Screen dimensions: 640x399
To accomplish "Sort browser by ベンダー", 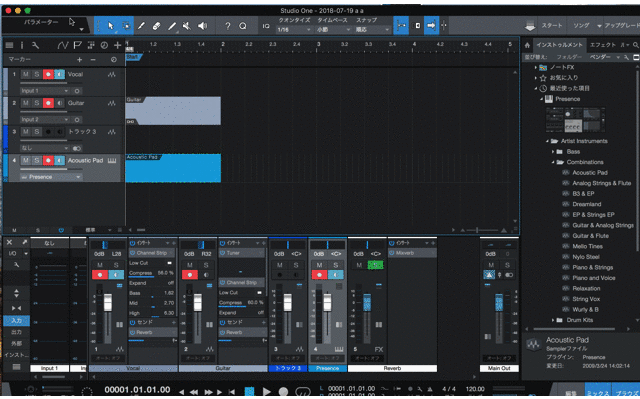I will tap(600, 57).
